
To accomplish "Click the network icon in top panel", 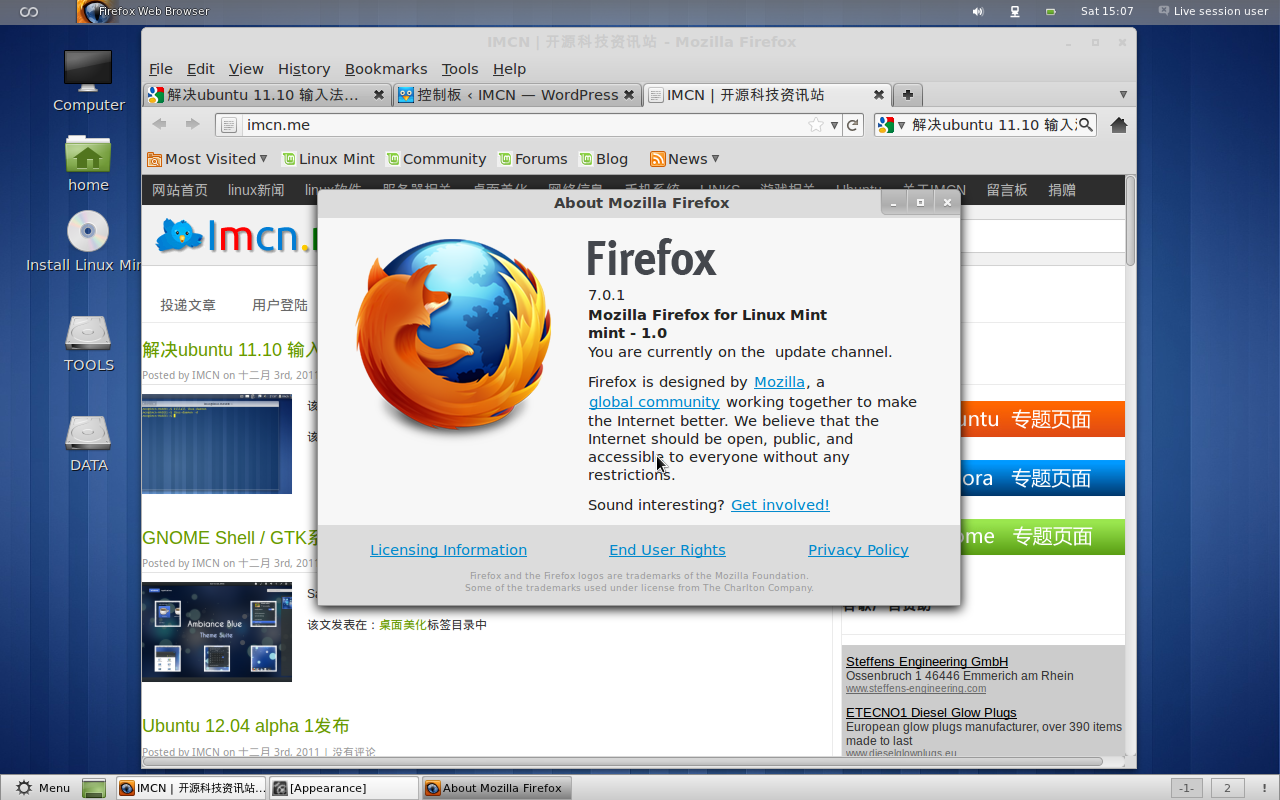I will tap(1015, 11).
